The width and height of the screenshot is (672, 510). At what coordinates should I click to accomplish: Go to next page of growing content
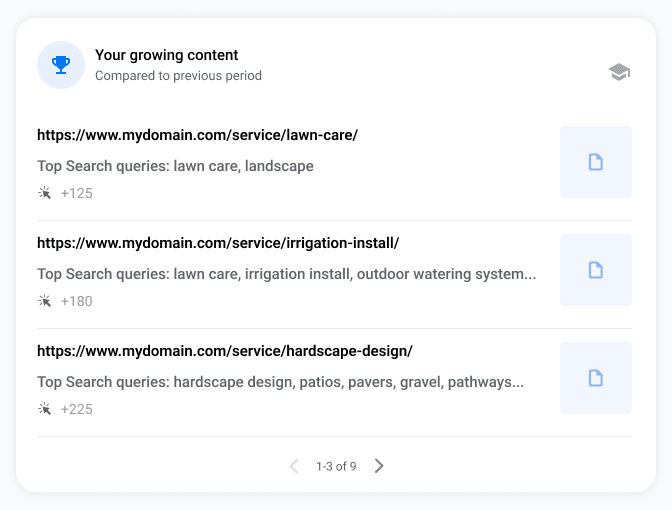378,466
